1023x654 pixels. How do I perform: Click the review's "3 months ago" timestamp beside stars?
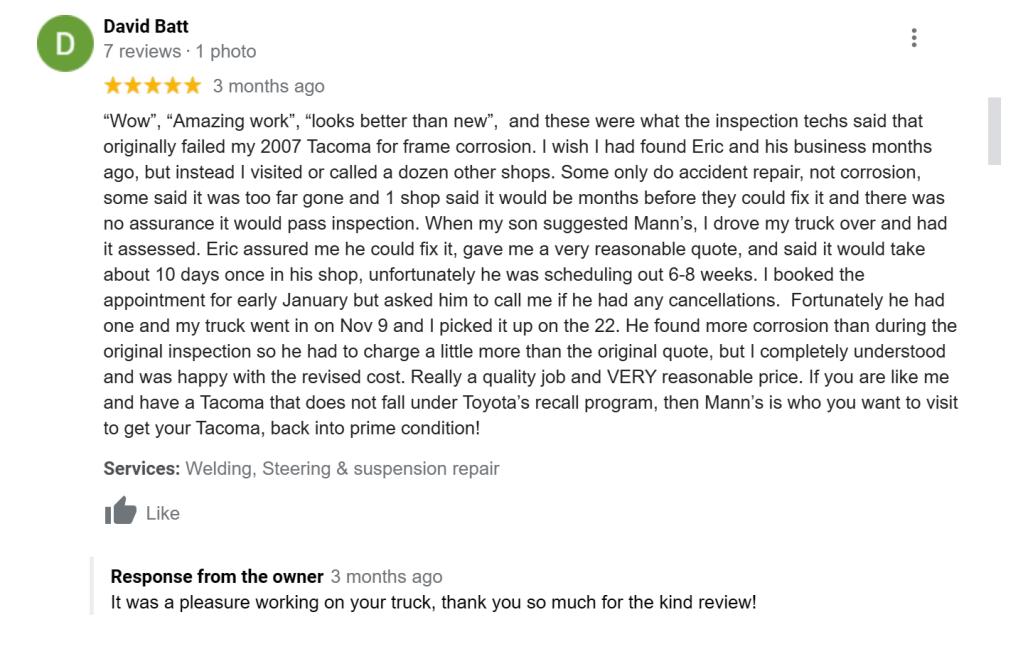pyautogui.click(x=268, y=86)
